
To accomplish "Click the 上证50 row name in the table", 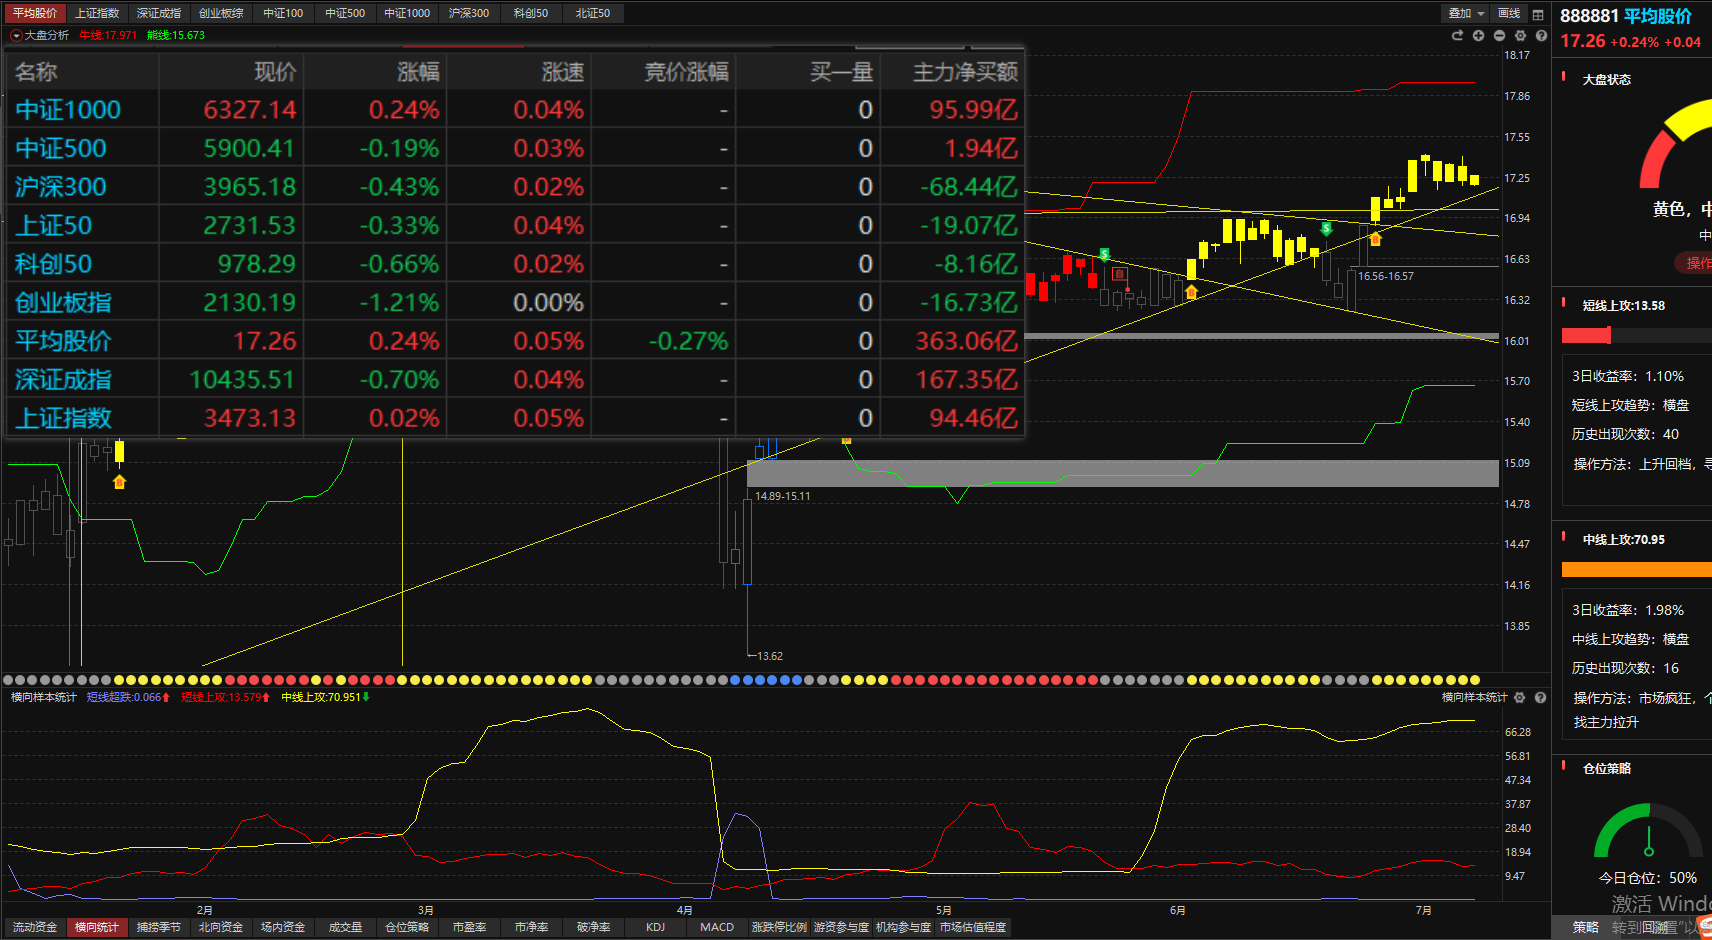I will (x=54, y=226).
